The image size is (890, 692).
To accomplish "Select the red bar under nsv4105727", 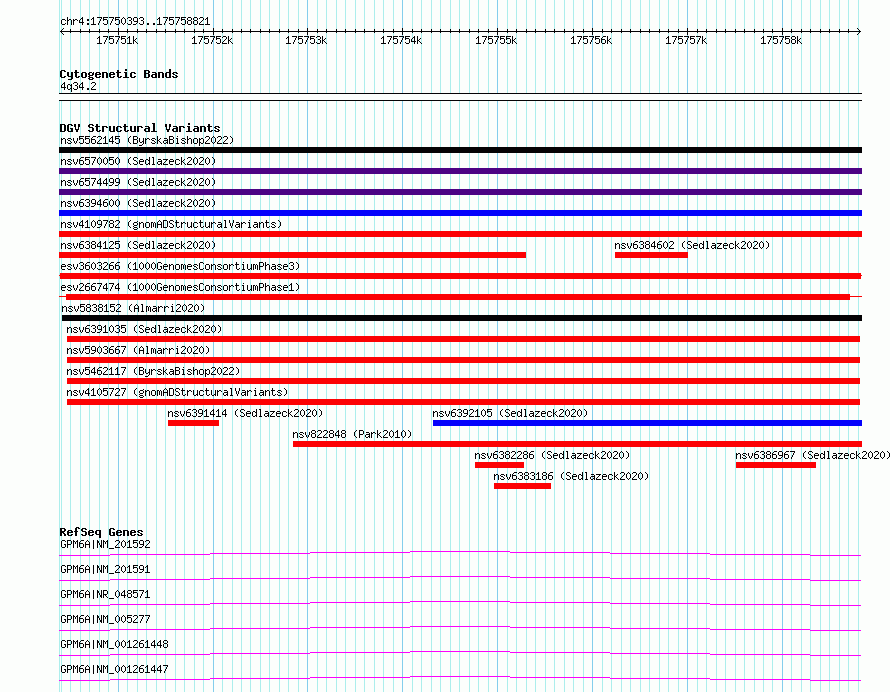I will coord(463,402).
